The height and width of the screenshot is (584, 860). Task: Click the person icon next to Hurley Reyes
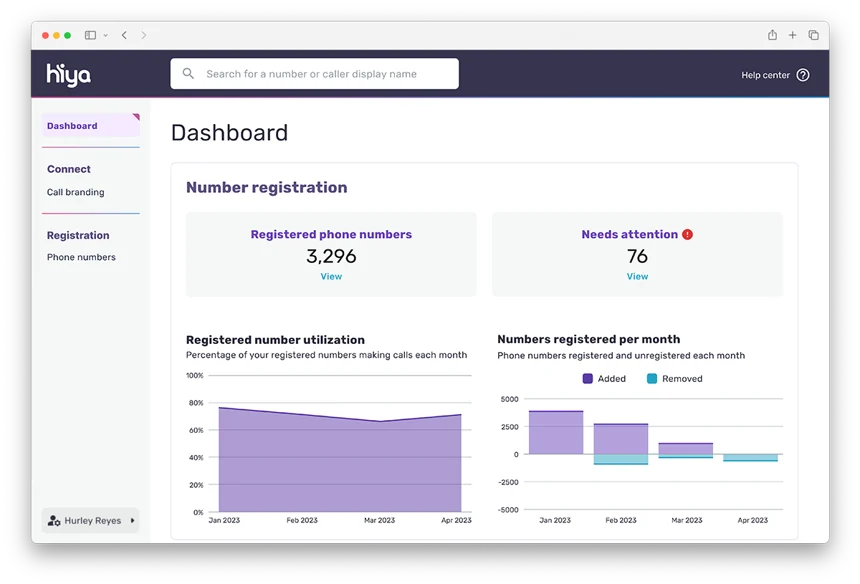coord(53,520)
